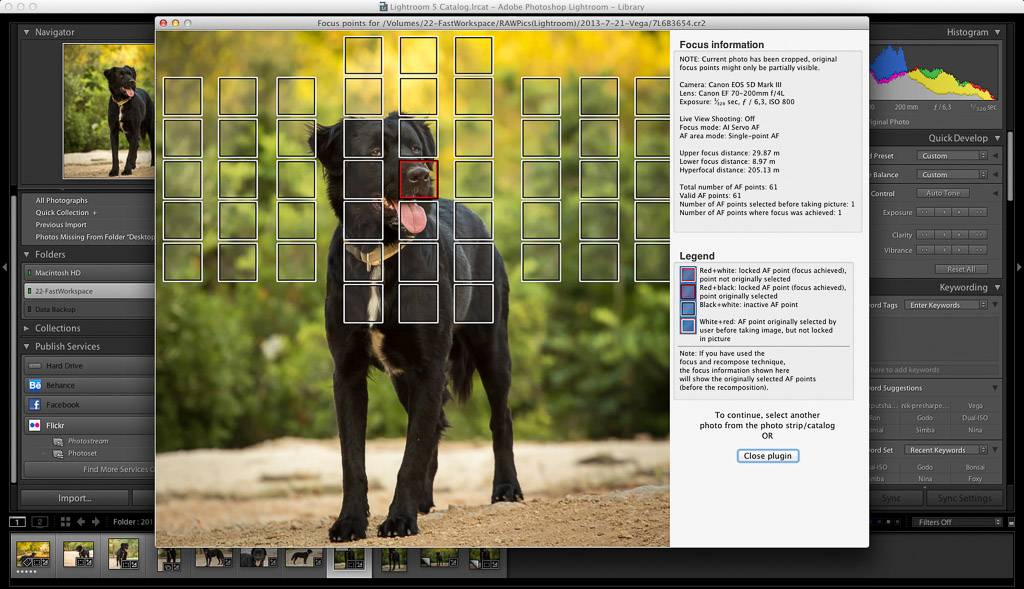
Task: Open the Filters Off dropdown
Action: pos(956,522)
